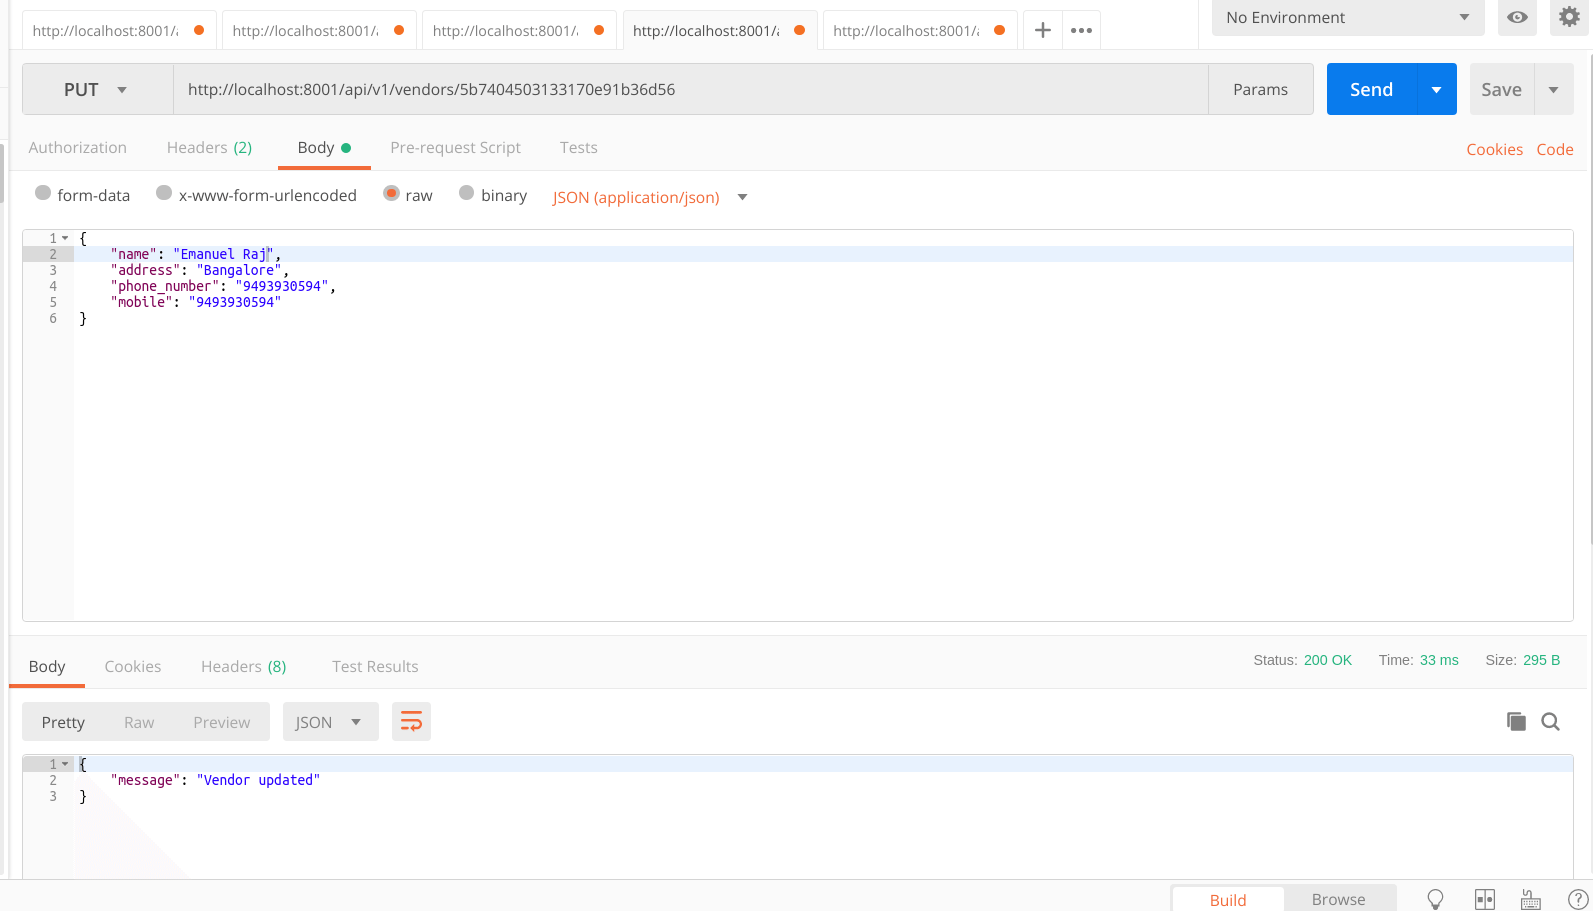Open keyboard shortcuts icon in status bar
1593x911 pixels.
click(x=1531, y=899)
